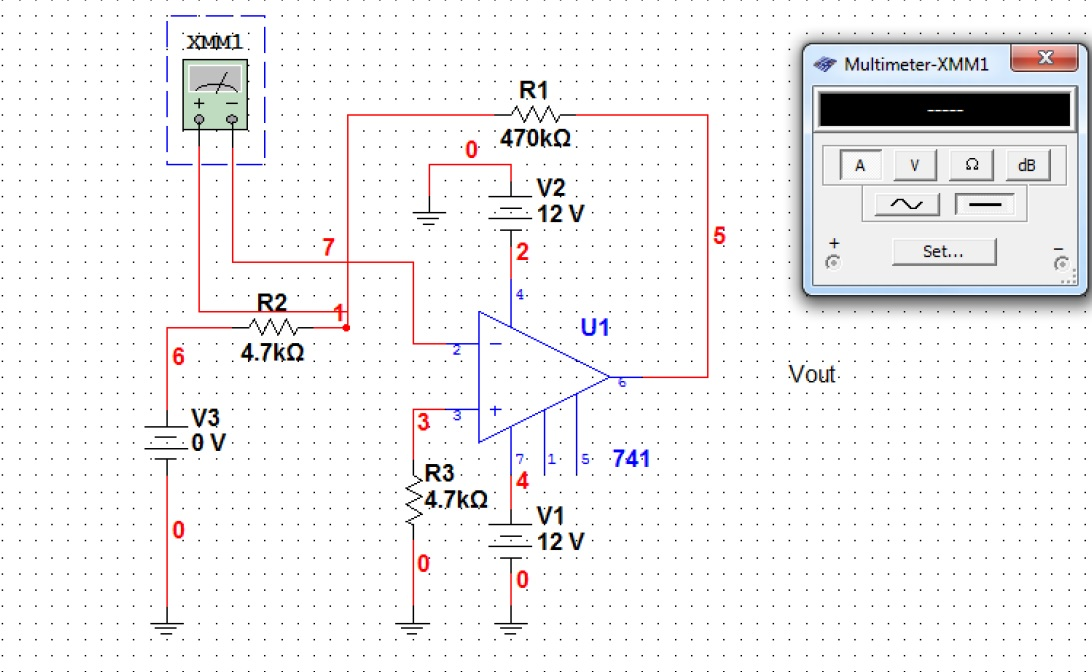
Task: Select resistor R2 labeled 4.7kΩ
Action: click(272, 326)
